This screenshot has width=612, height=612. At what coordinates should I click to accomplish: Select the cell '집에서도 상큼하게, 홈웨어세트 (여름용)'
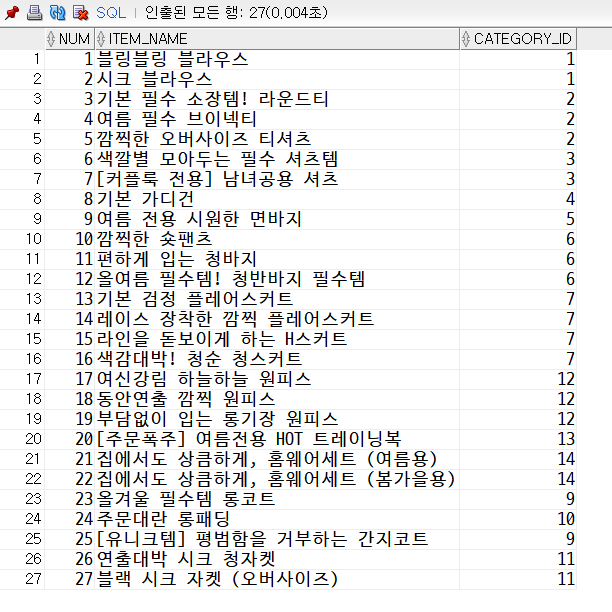(x=277, y=459)
